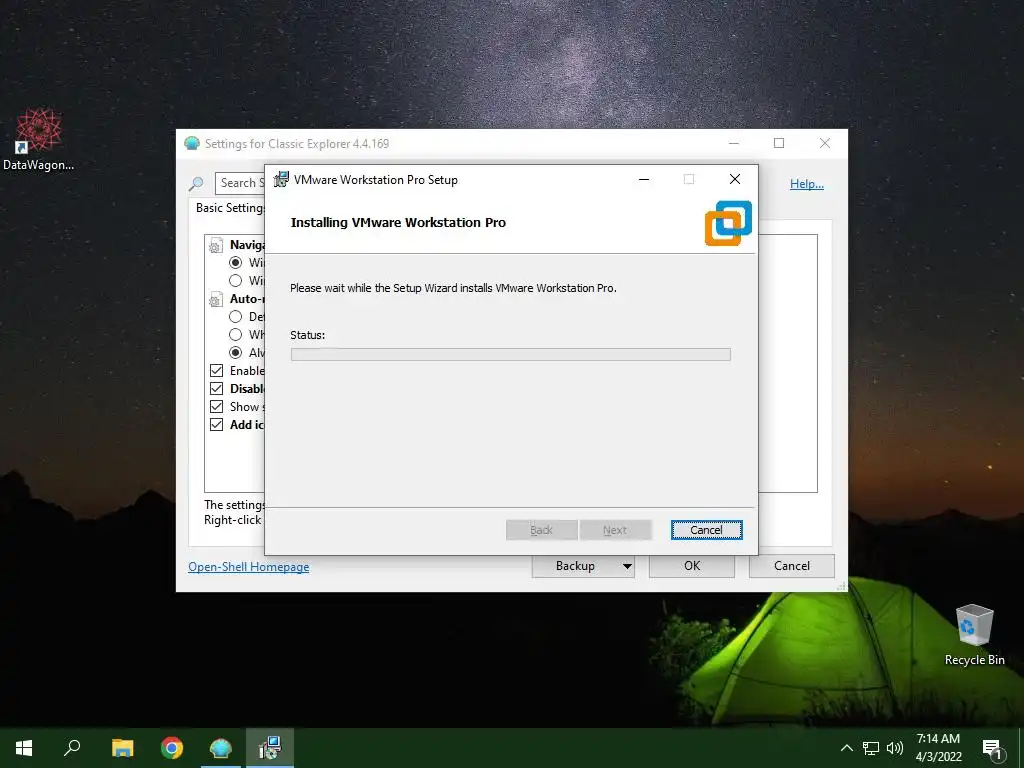Viewport: 1024px width, 768px height.
Task: Open the notification center icon
Action: pos(992,748)
